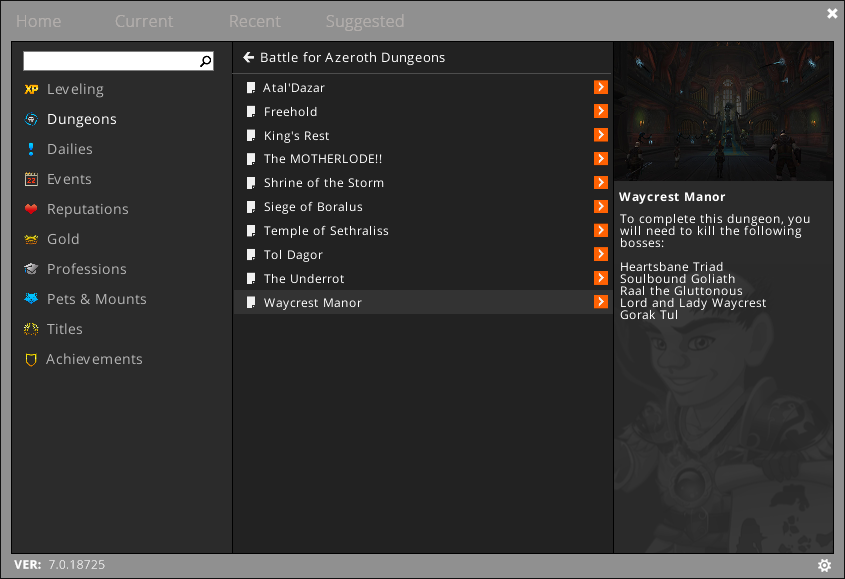The height and width of the screenshot is (579, 845).
Task: Click the Pets & Mounts paw icon
Action: pyautogui.click(x=31, y=299)
